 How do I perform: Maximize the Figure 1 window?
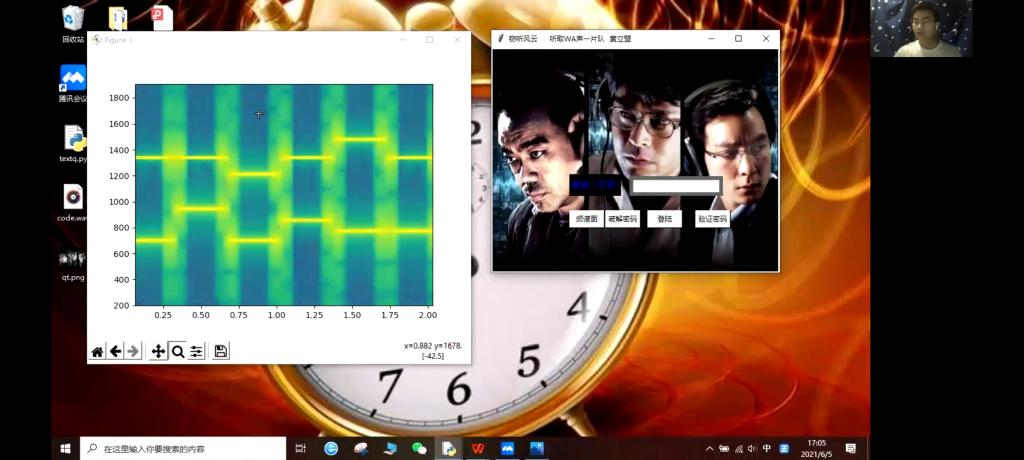click(430, 40)
